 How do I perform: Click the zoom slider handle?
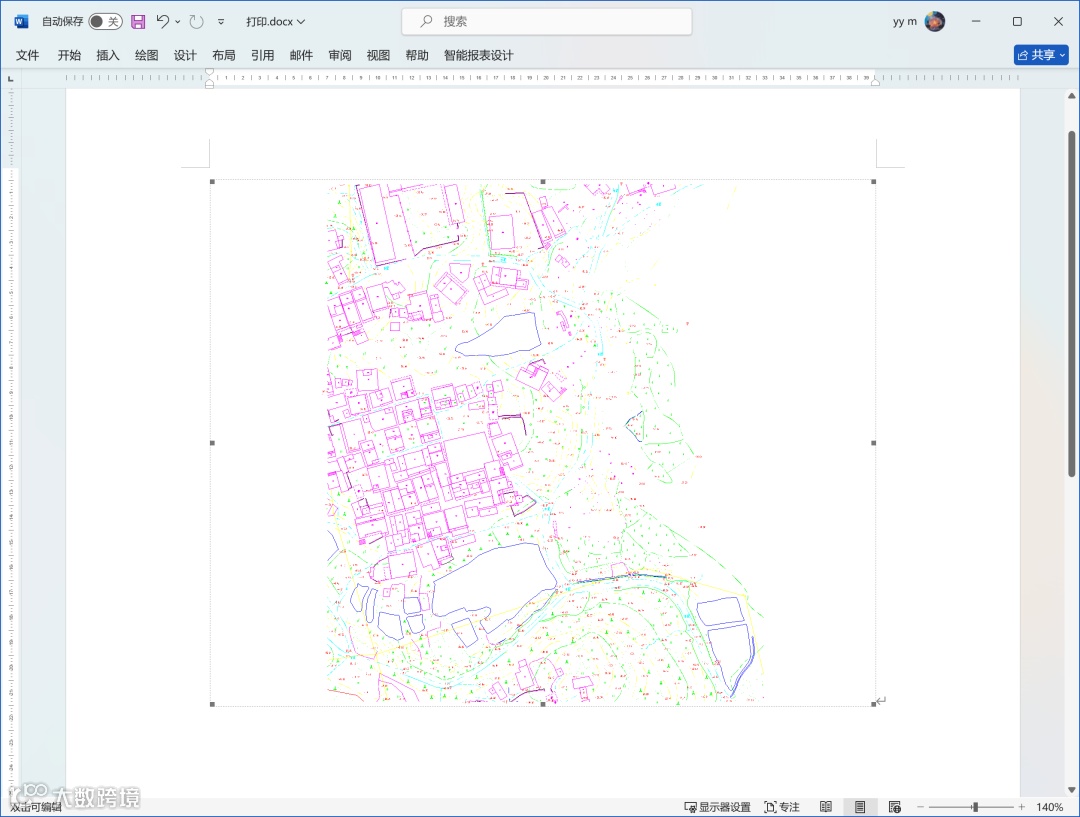(x=975, y=807)
